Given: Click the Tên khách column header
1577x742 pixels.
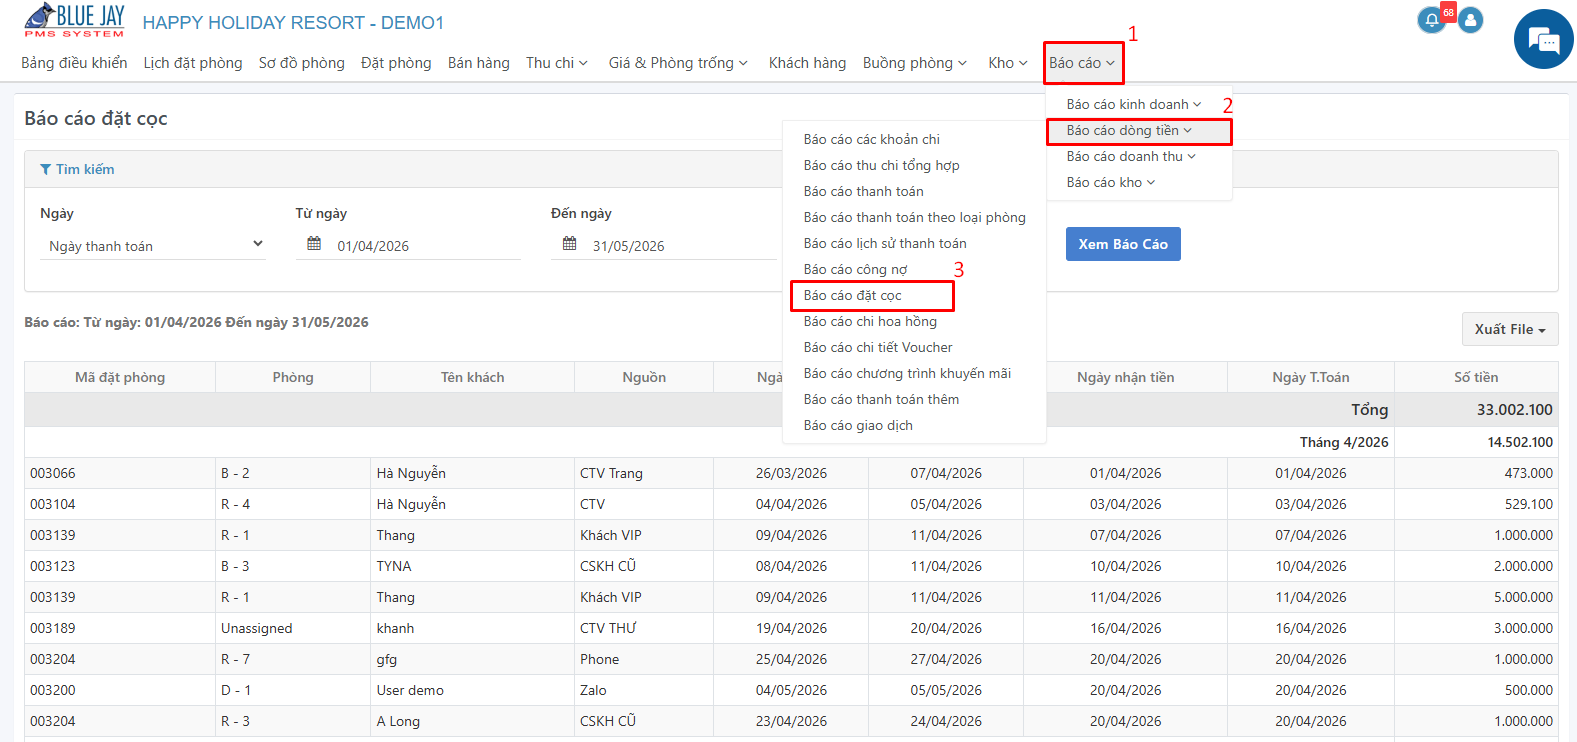Looking at the screenshot, I should (x=472, y=377).
